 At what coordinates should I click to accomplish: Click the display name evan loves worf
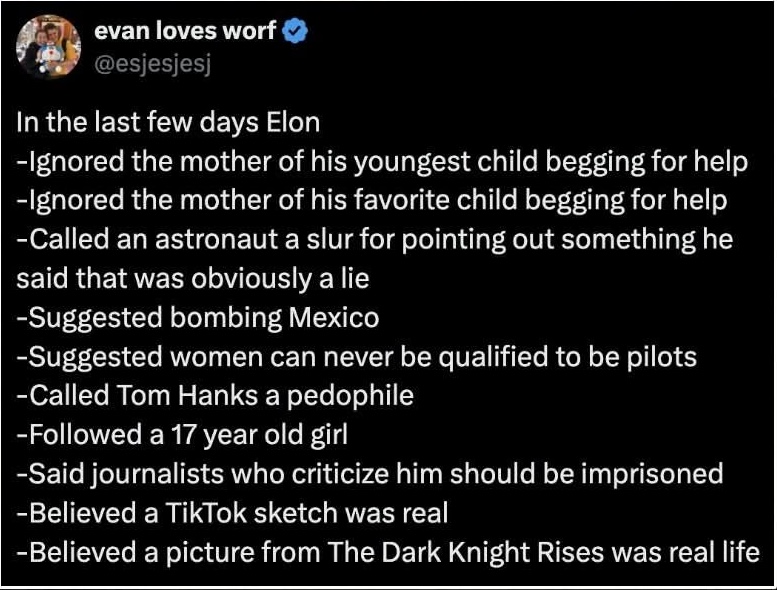tap(185, 31)
